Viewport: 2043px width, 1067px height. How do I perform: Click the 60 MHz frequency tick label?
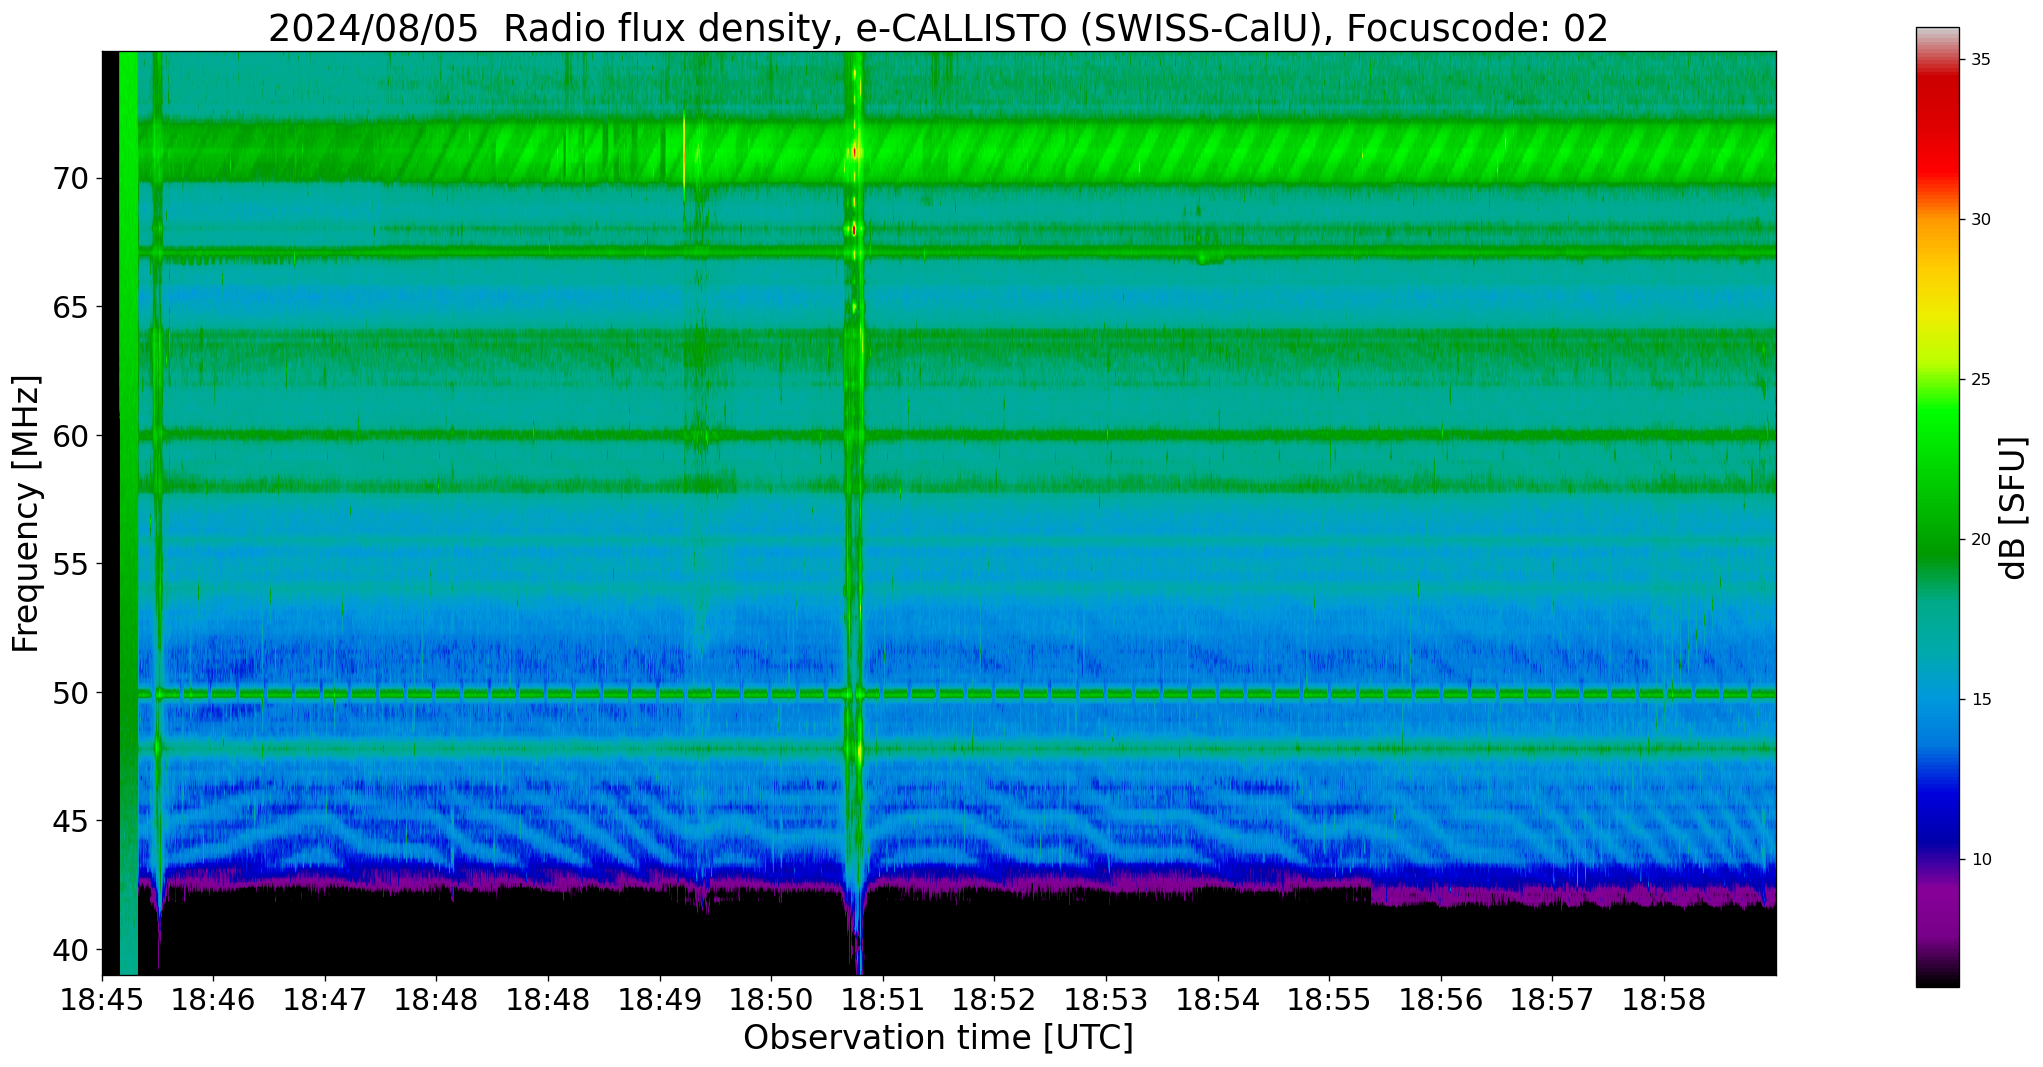(70, 436)
